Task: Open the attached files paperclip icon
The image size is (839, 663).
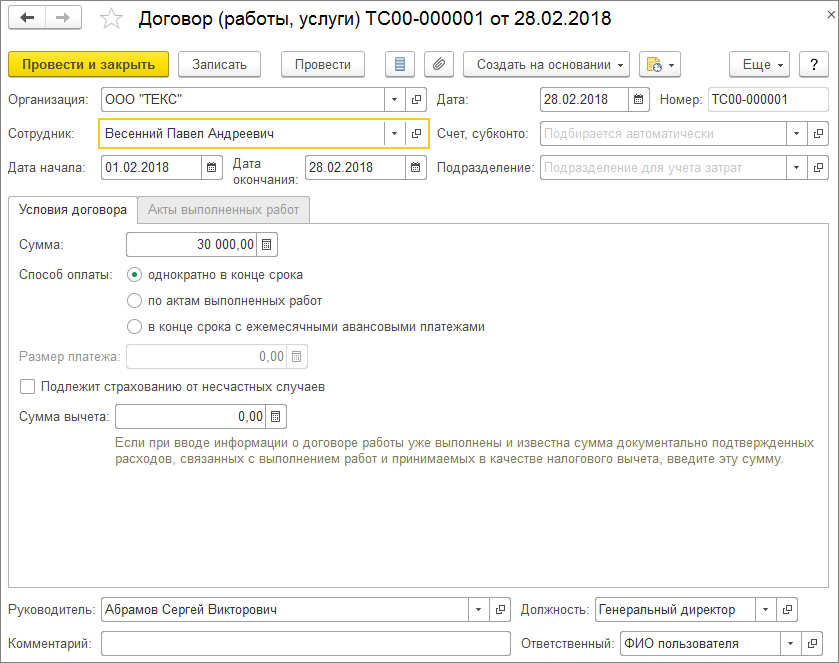Action: (437, 64)
